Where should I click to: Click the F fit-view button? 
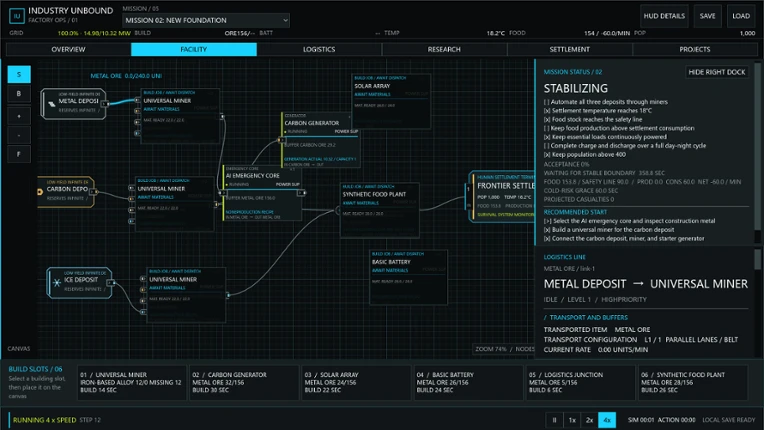click(19, 154)
